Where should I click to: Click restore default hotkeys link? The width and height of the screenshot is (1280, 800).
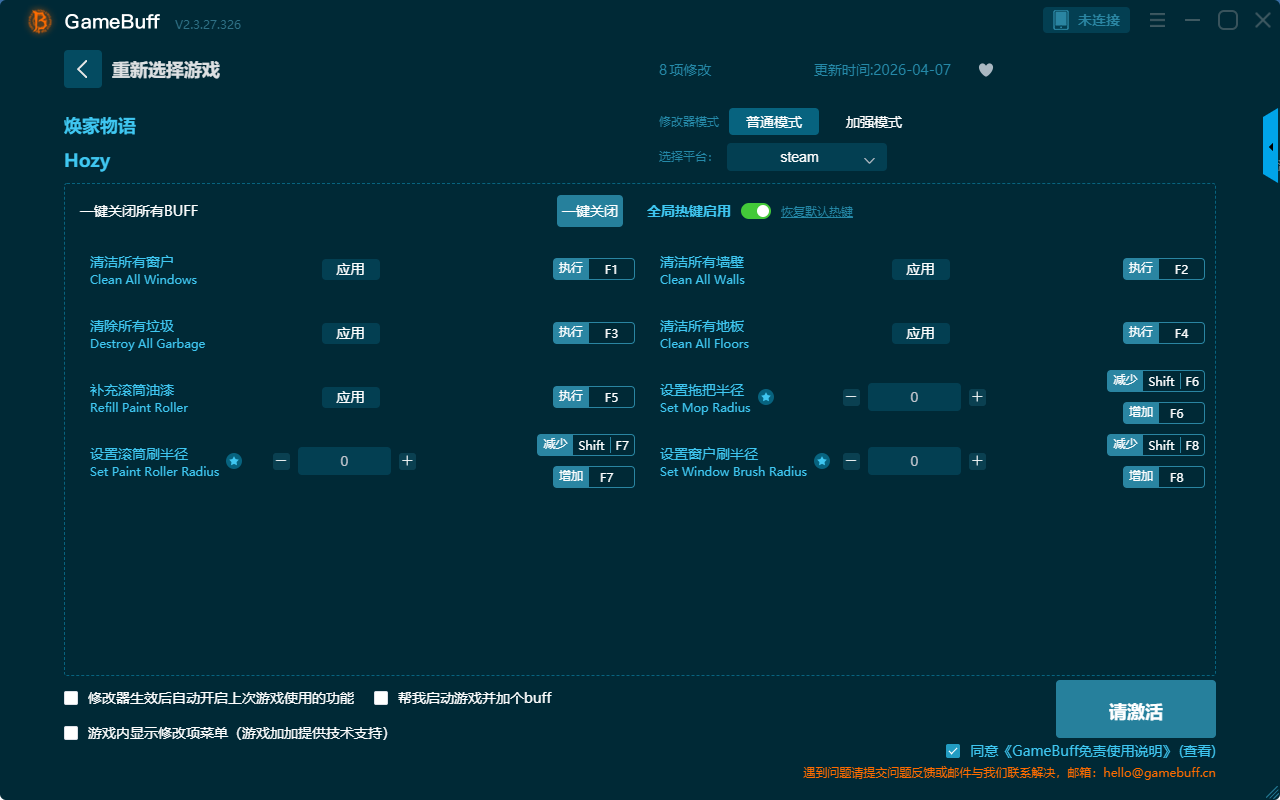(816, 212)
